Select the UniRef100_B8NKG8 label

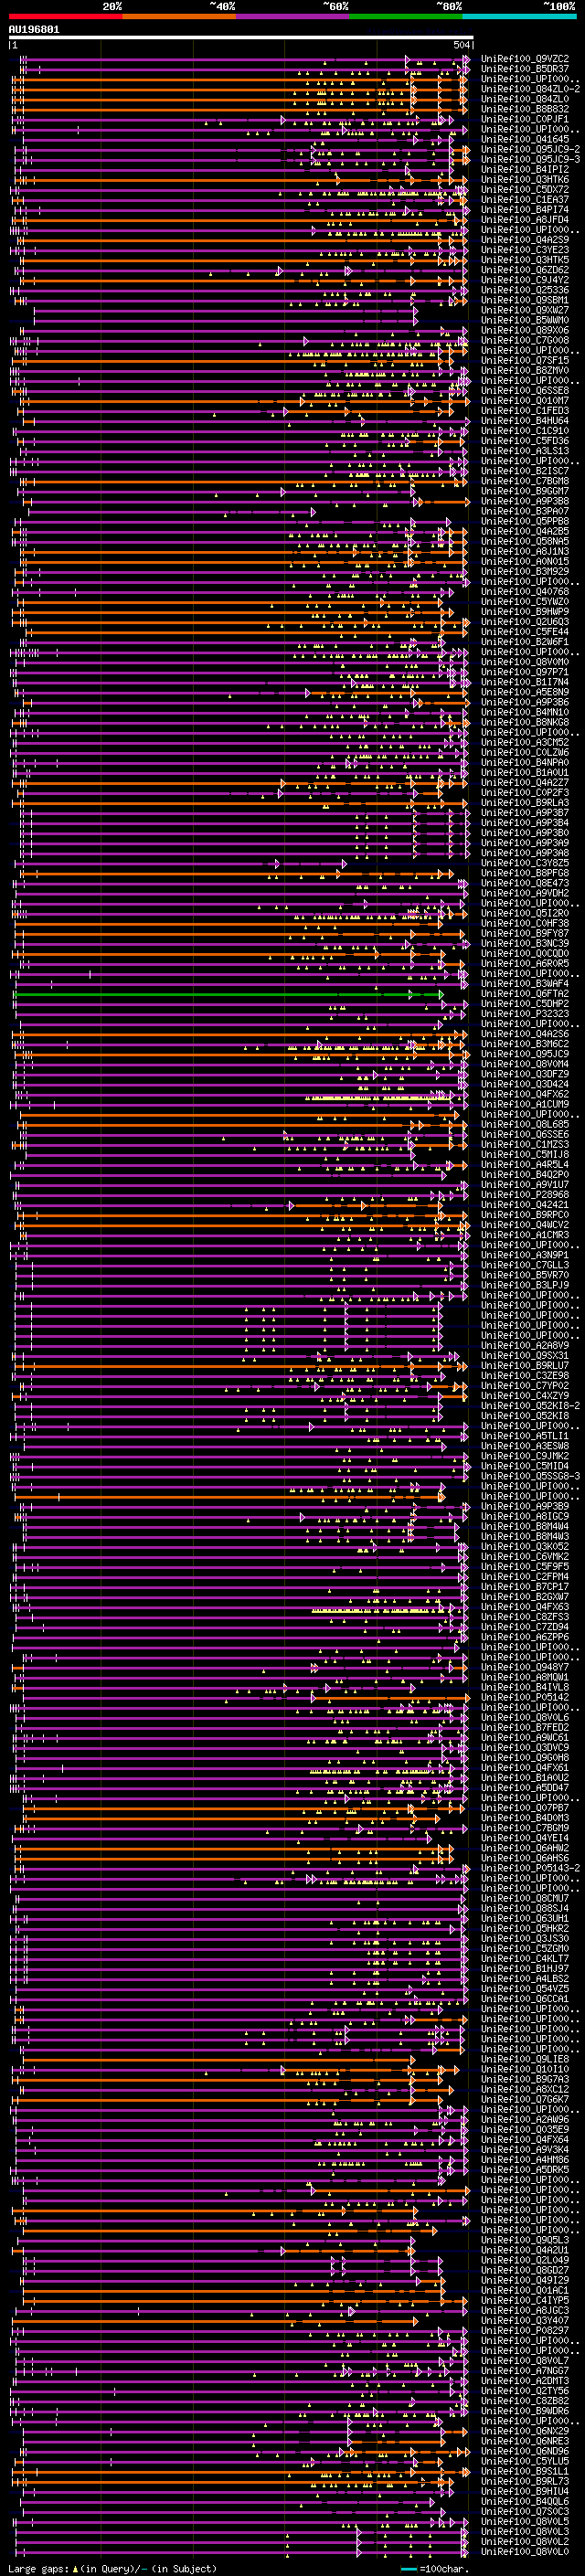[x=525, y=723]
